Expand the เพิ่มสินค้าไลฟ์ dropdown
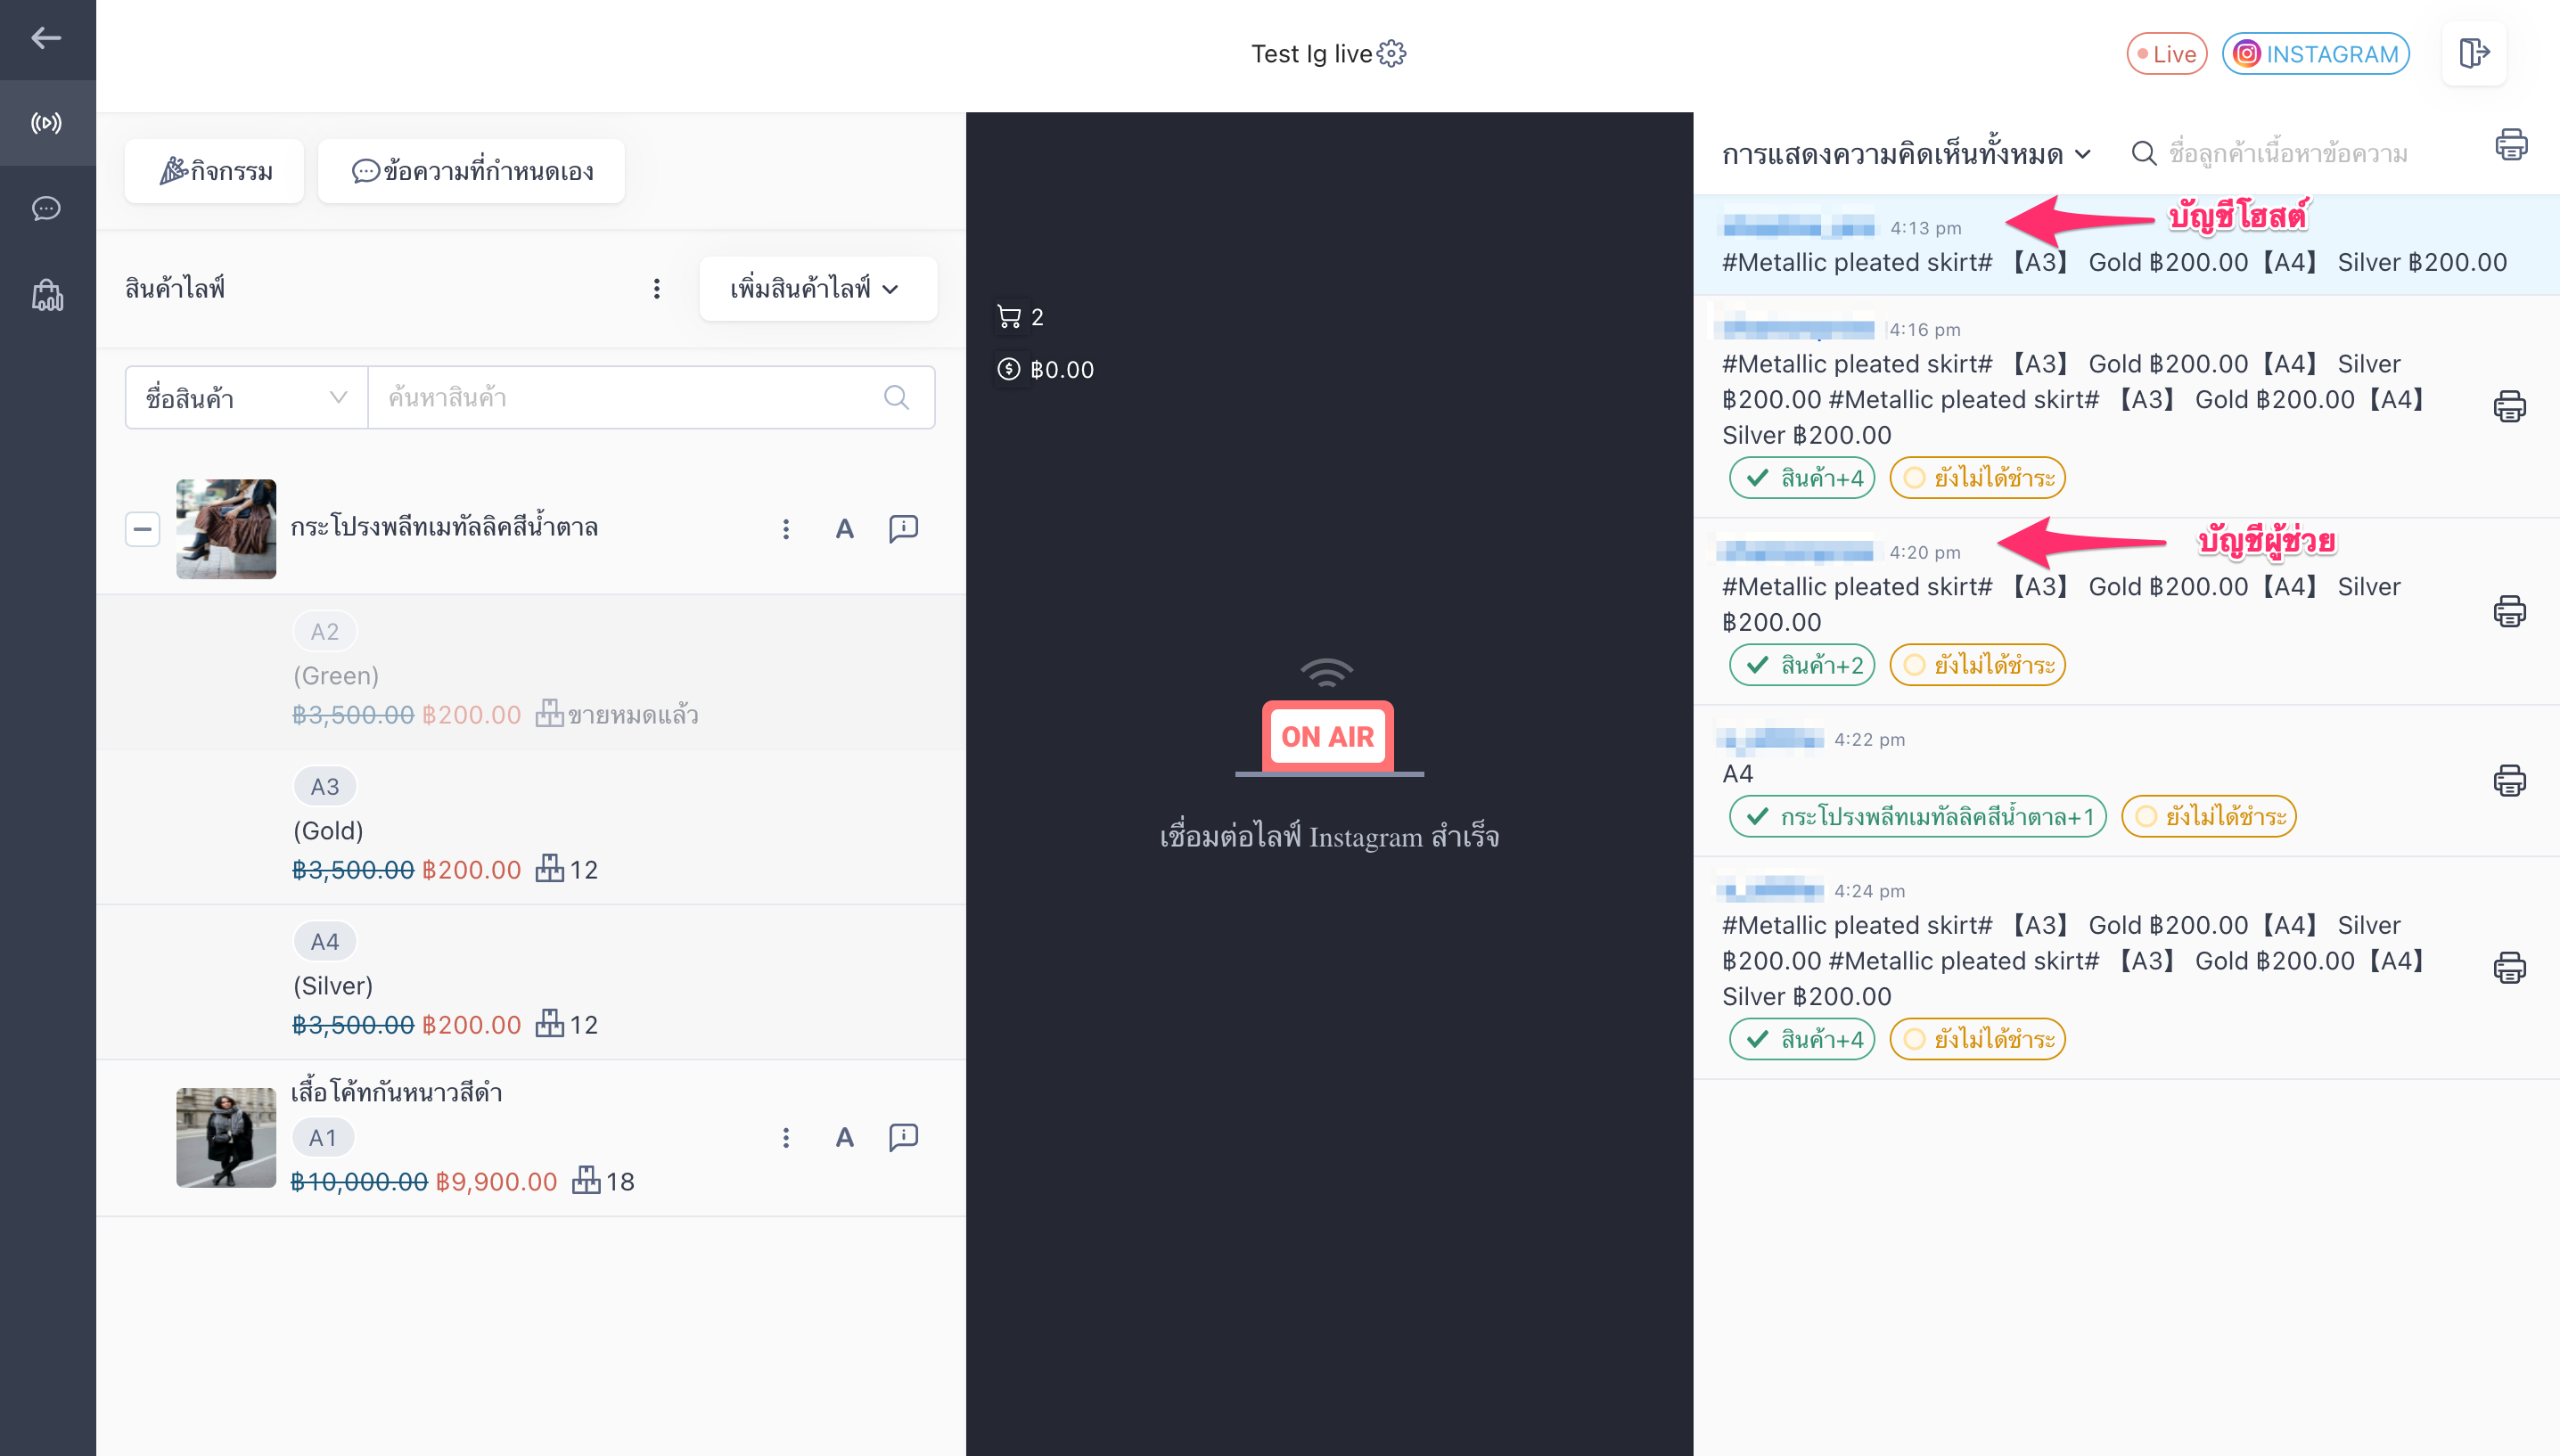This screenshot has height=1456, width=2560. pos(818,289)
